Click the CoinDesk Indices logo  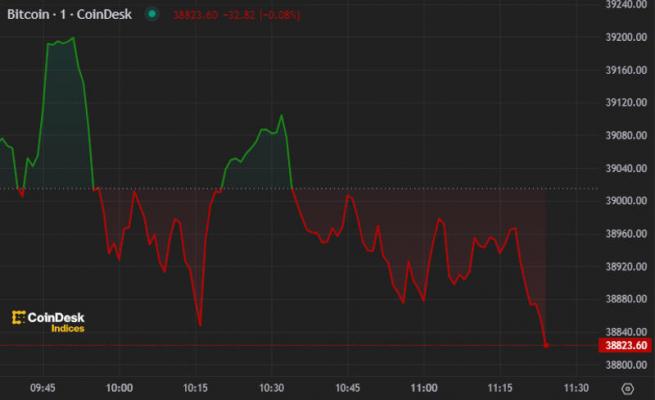click(50, 321)
